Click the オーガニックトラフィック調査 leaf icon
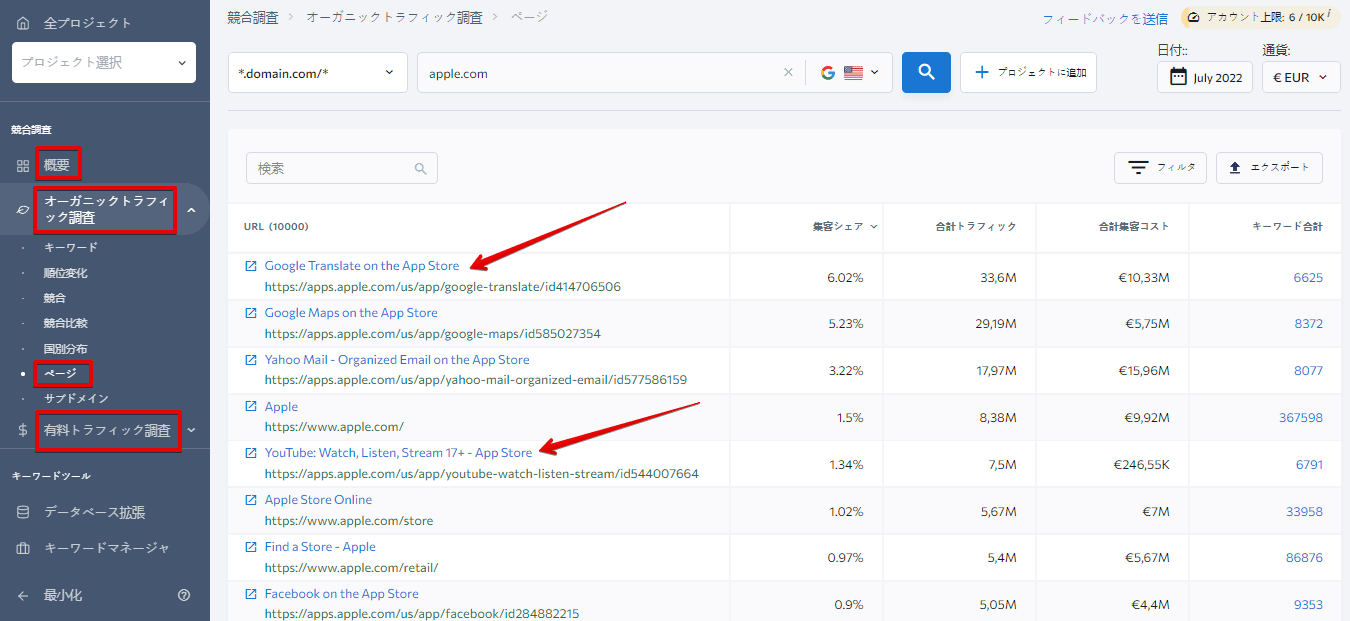The image size is (1350, 621). point(23,210)
